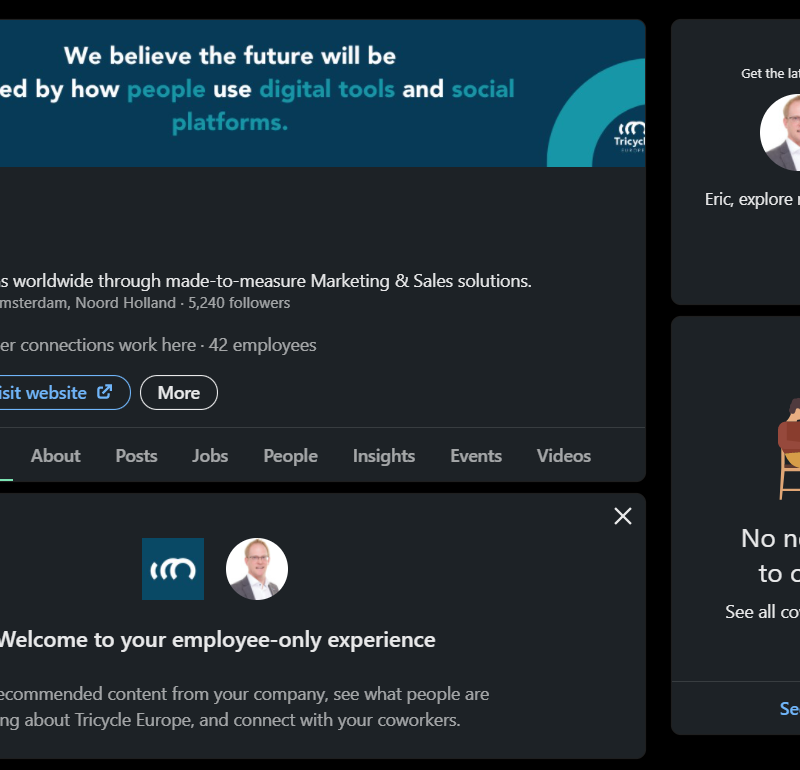View the Insights tab
This screenshot has height=770, width=800.
pyautogui.click(x=384, y=456)
